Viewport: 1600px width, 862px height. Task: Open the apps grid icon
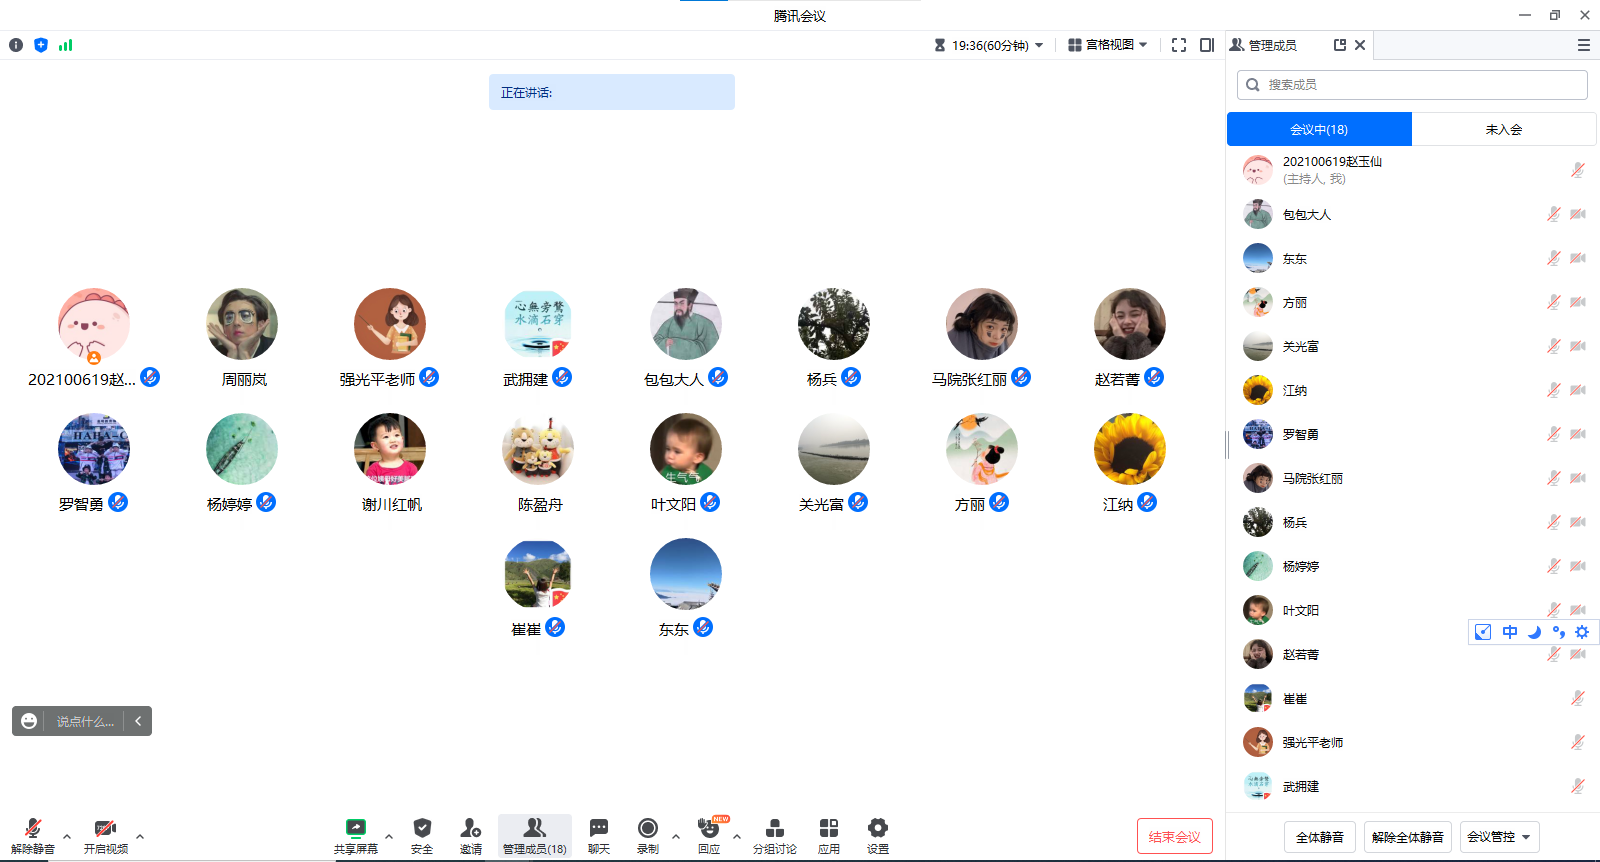pyautogui.click(x=828, y=829)
